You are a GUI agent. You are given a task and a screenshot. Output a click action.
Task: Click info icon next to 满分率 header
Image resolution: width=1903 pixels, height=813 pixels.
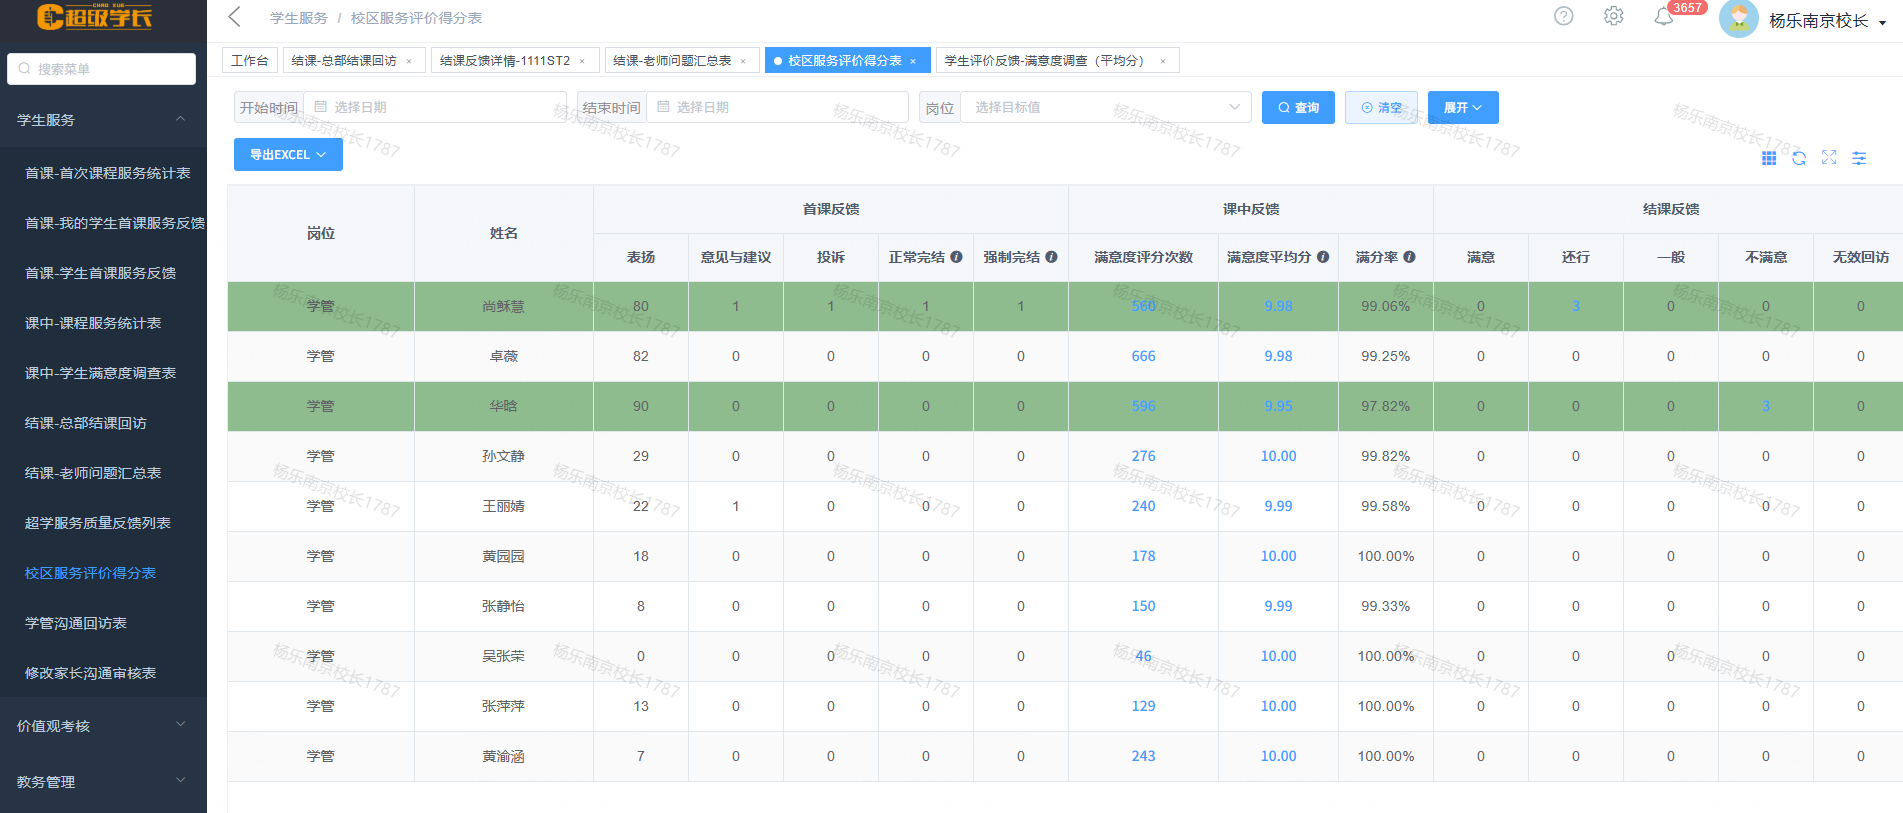(1410, 257)
